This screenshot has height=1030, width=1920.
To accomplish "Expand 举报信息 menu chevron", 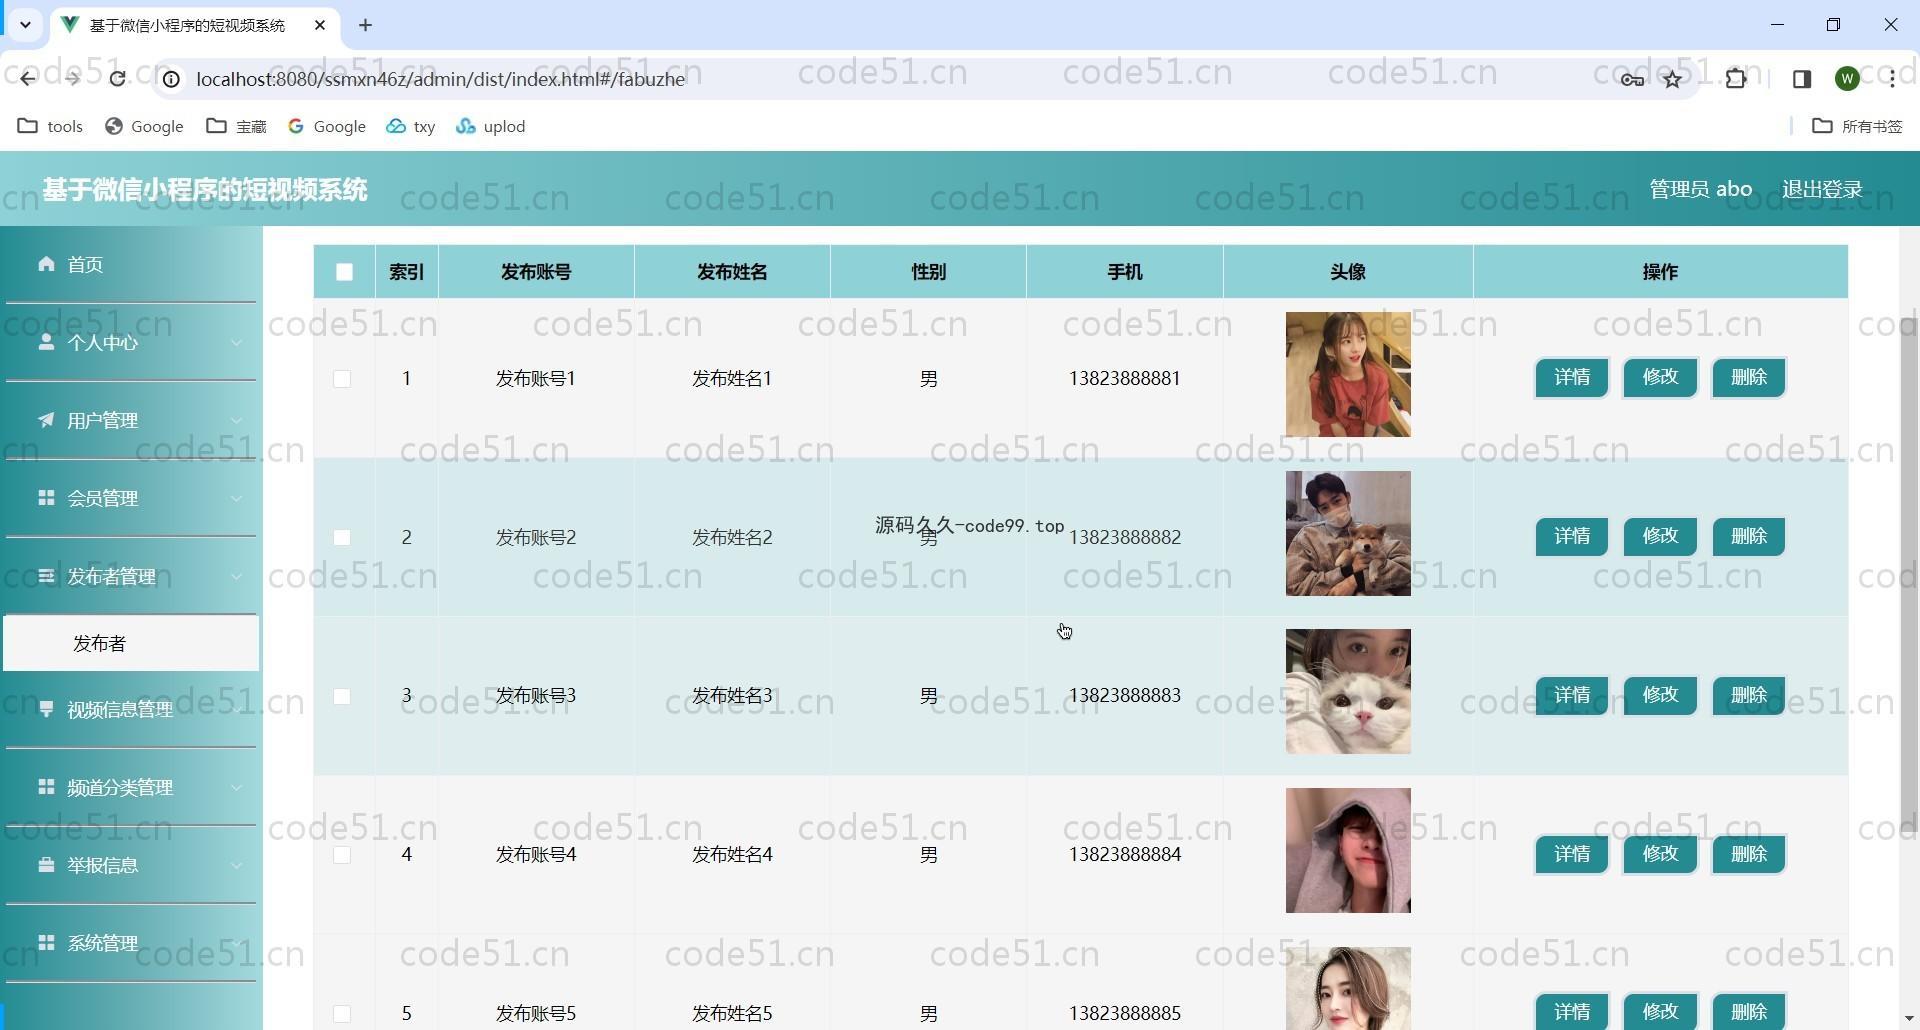I will point(236,866).
